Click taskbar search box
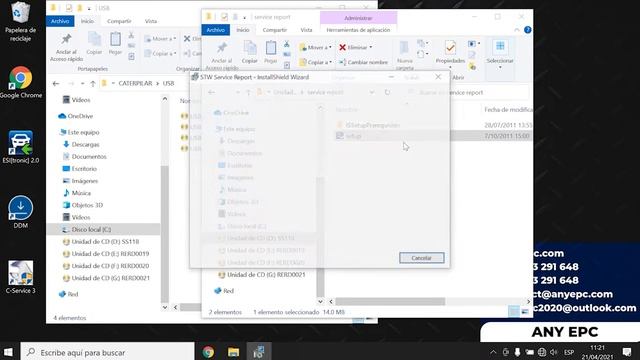Screen dimensions: 640x360 pos(107,352)
